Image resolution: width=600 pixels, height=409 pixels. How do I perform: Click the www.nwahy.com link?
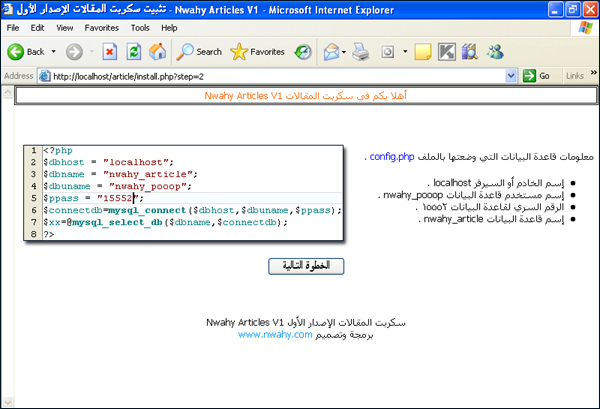tap(275, 335)
